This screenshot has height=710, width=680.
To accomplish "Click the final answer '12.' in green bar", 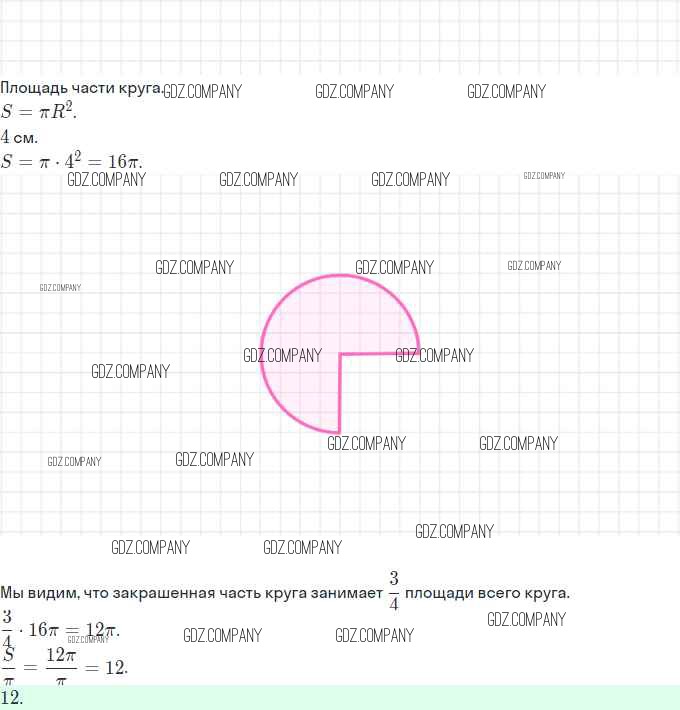I will (x=12, y=698).
